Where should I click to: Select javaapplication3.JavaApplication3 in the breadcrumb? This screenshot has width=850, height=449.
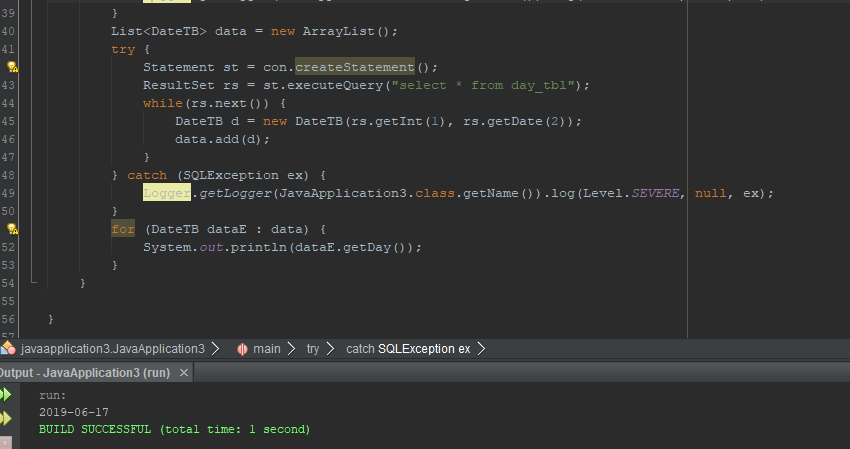pos(112,349)
